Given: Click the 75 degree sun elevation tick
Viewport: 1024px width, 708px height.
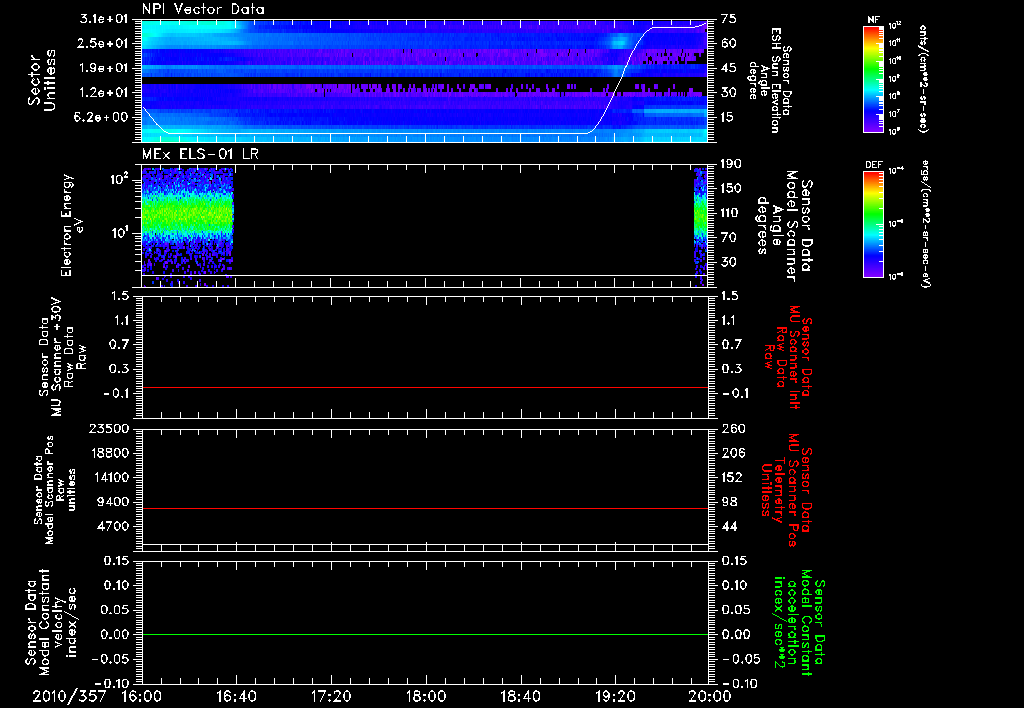Looking at the screenshot, I should click(729, 19).
